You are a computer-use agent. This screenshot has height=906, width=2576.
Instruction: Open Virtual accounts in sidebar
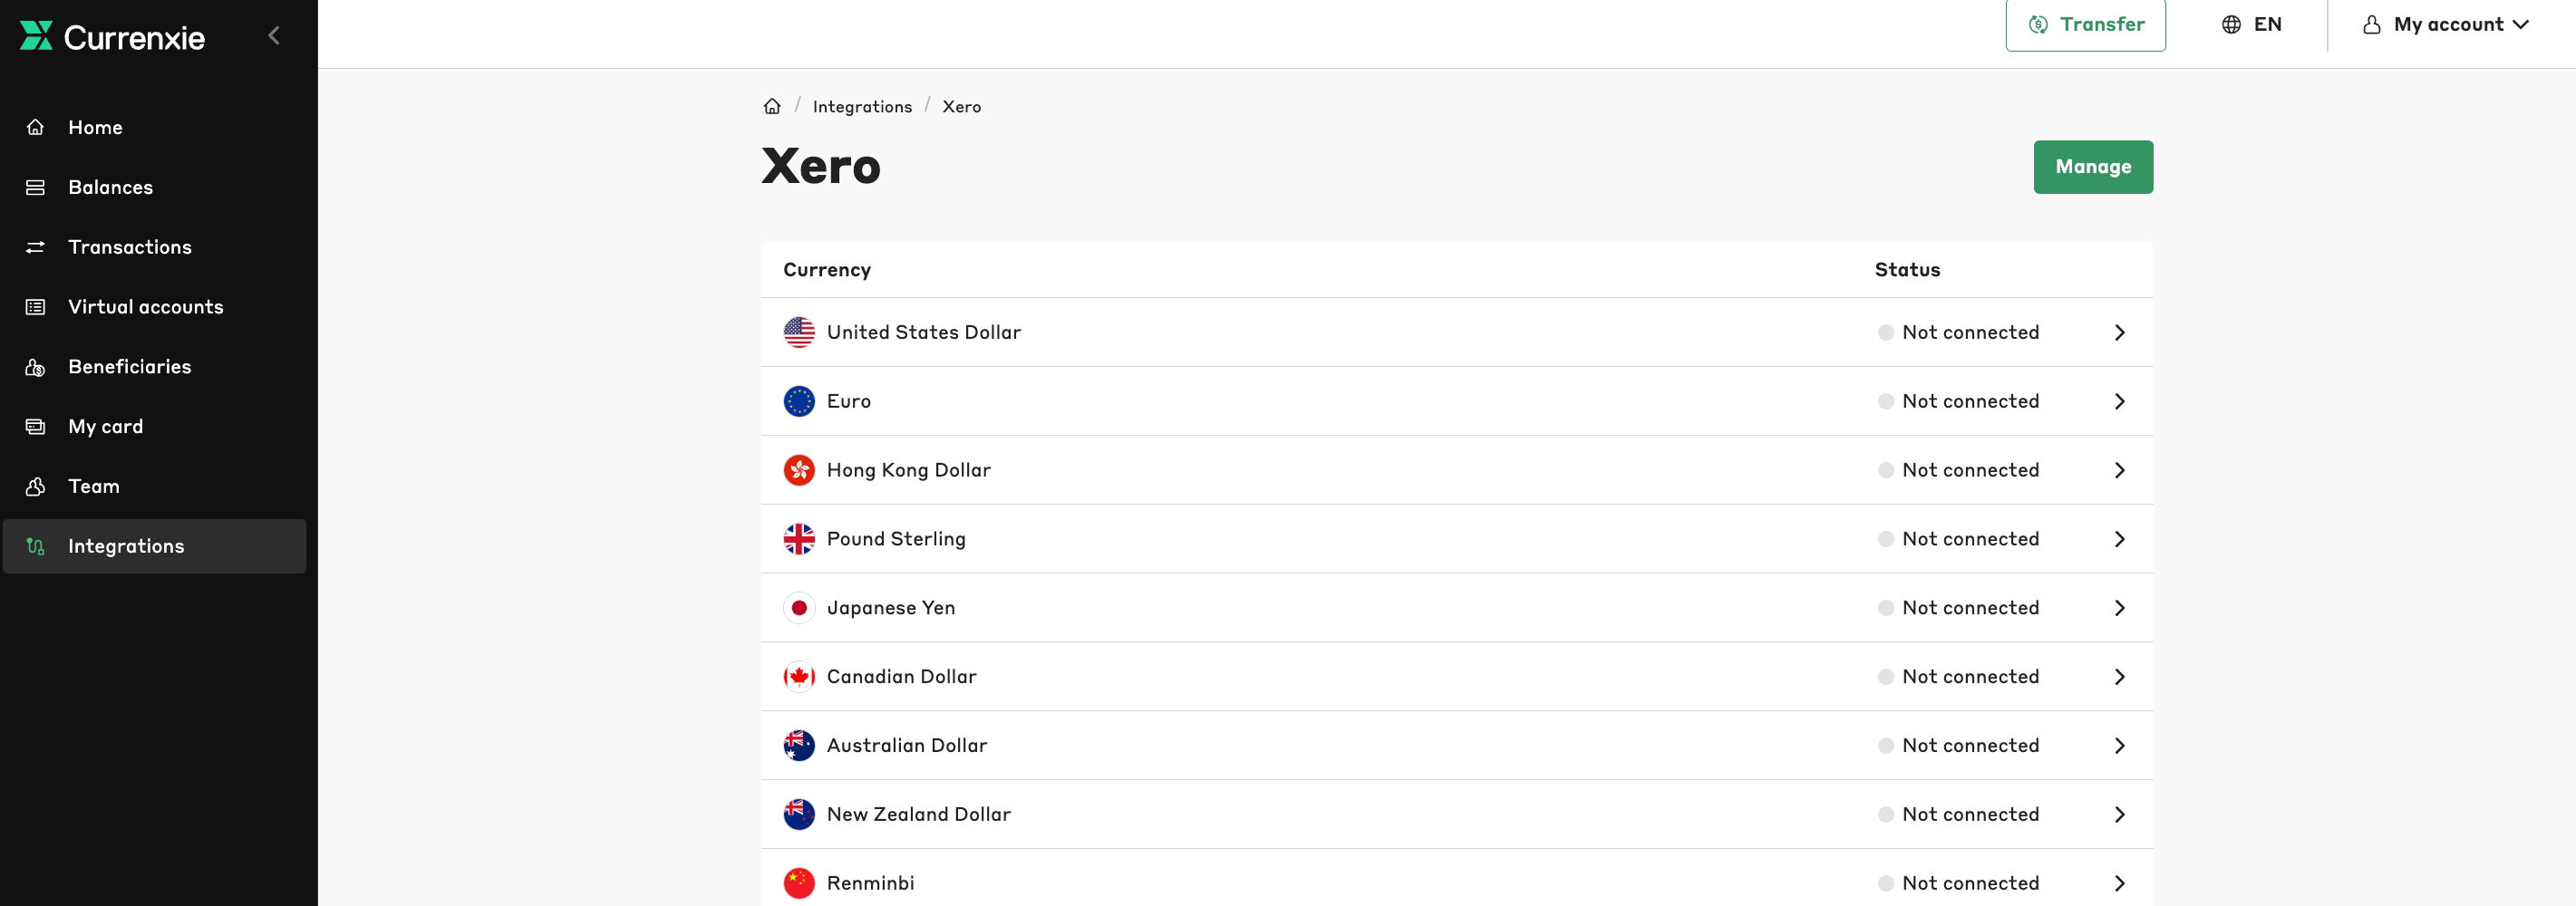coord(155,307)
